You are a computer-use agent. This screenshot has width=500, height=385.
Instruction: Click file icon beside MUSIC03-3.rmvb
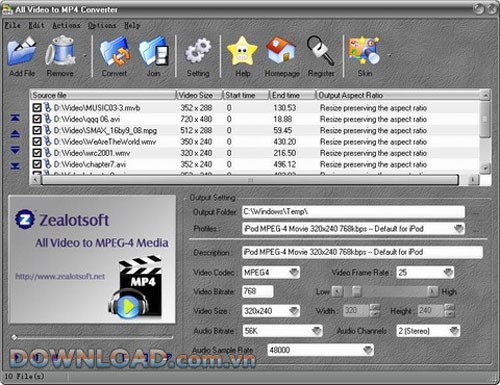[47, 107]
